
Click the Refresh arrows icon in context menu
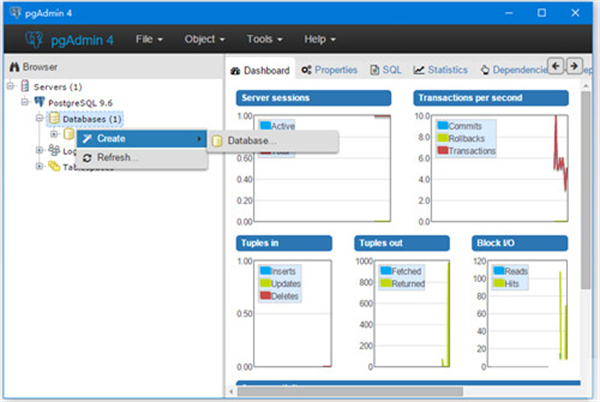point(87,158)
